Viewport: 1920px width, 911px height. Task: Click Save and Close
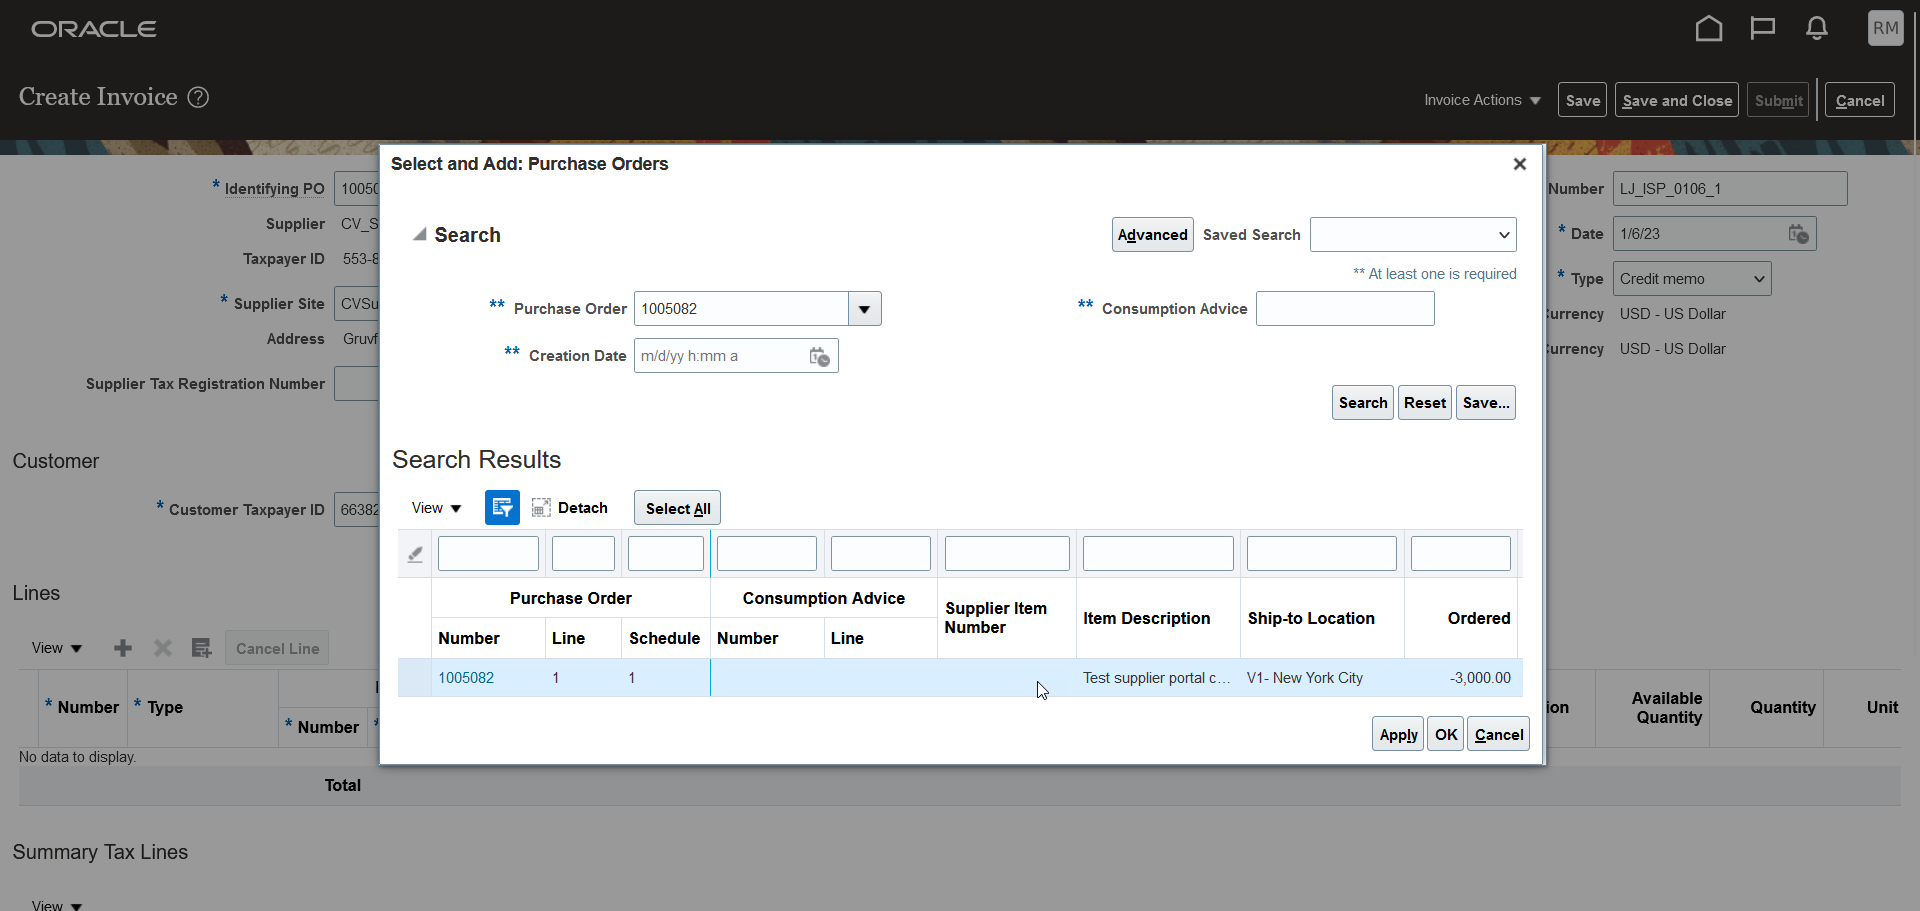point(1677,100)
